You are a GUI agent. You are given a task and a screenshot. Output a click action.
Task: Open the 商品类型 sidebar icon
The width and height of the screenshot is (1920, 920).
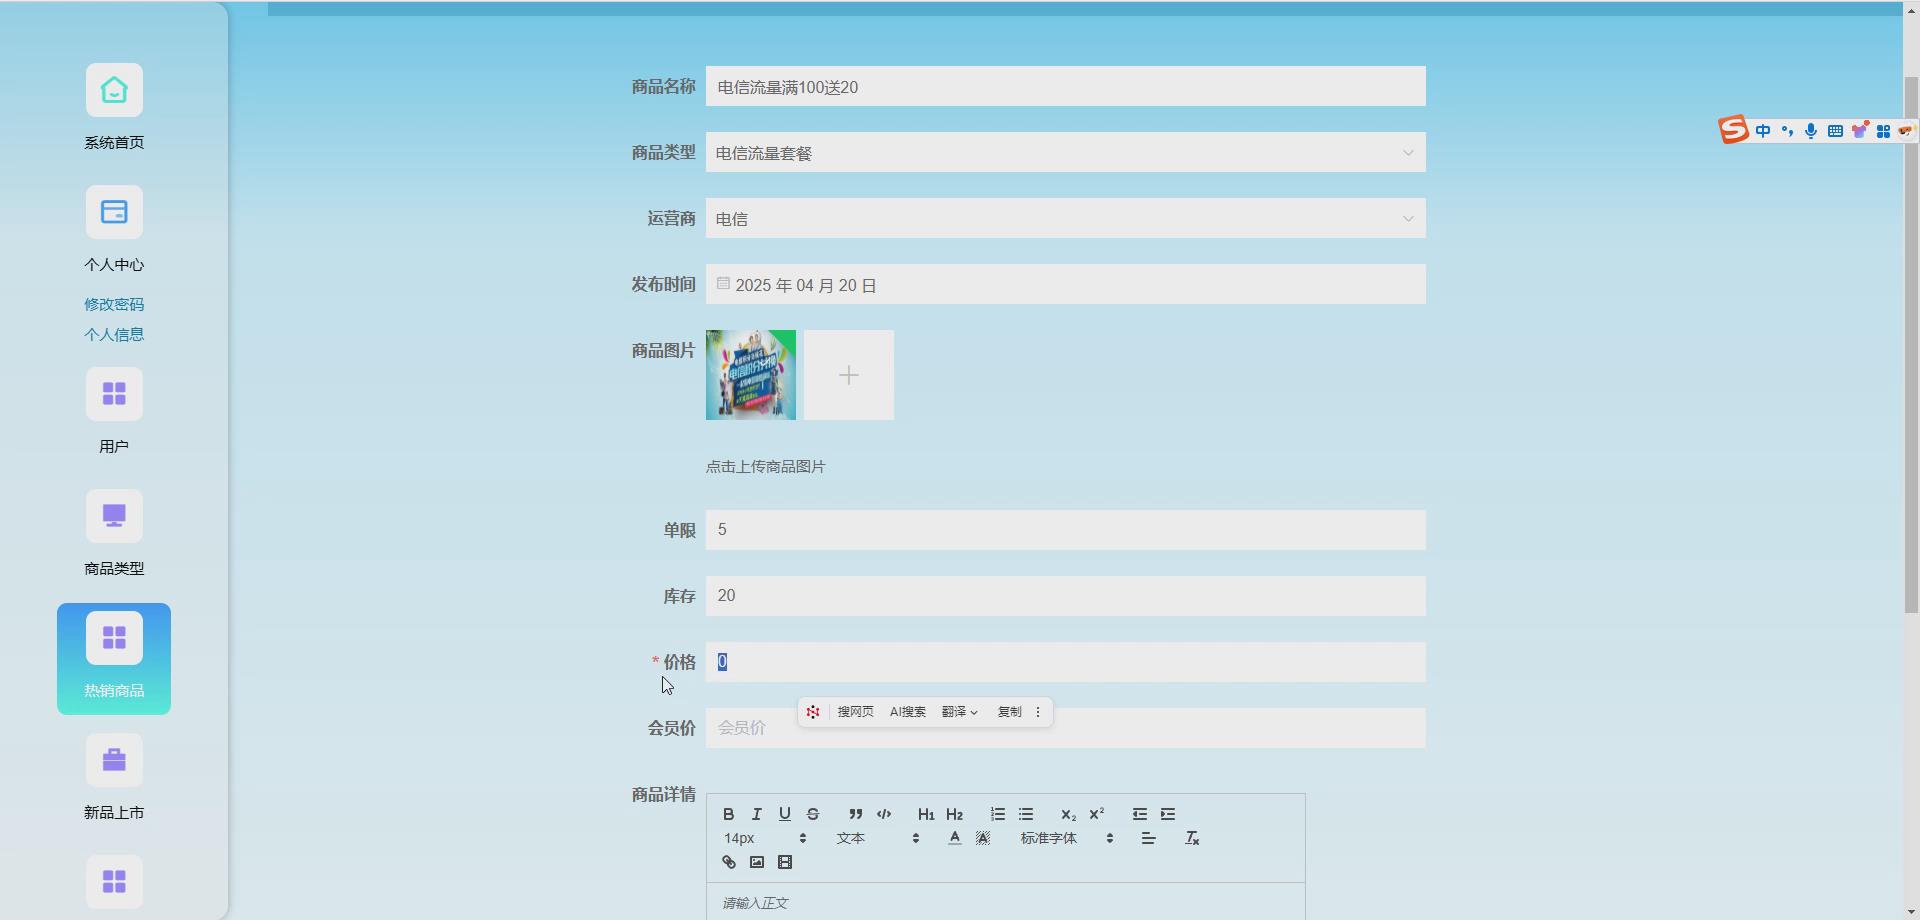tap(114, 516)
